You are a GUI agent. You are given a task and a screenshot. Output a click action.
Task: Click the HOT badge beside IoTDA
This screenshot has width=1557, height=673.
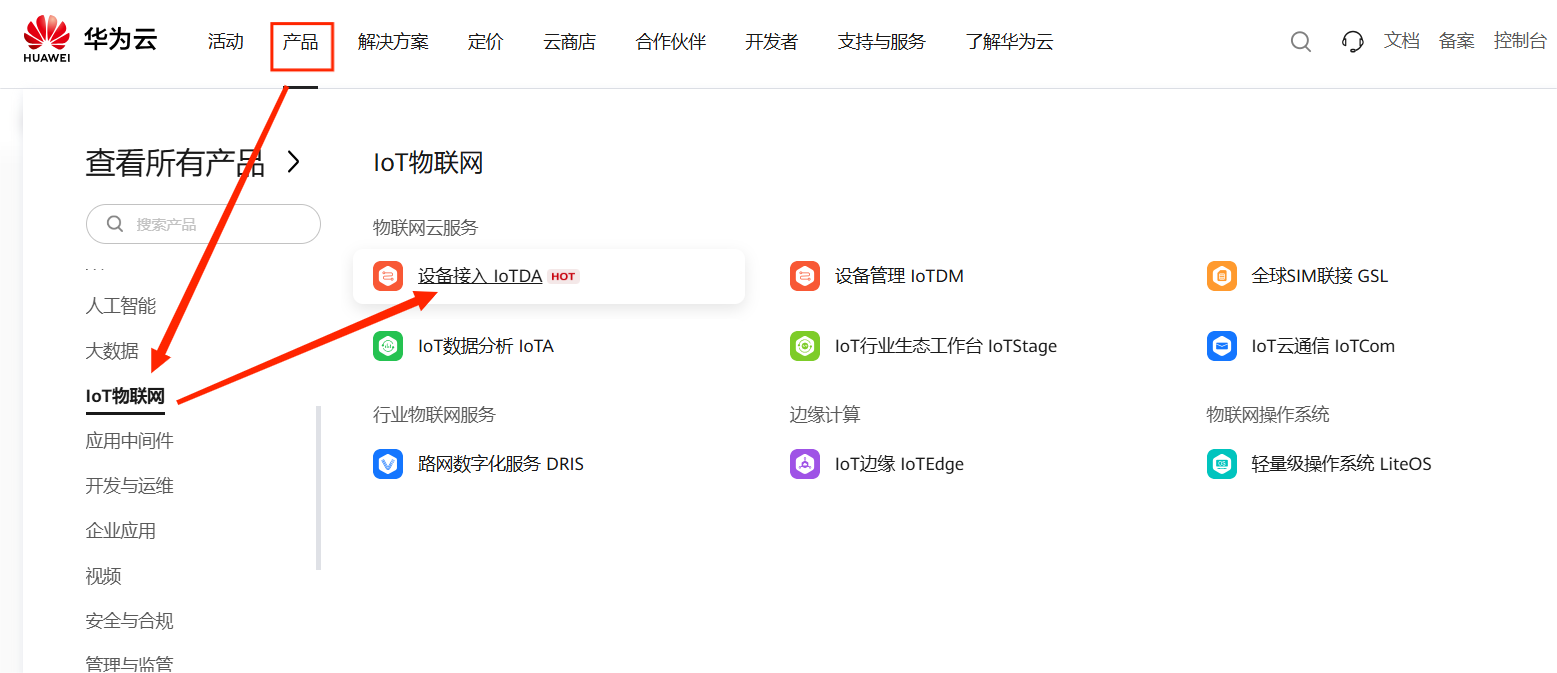[x=563, y=276]
